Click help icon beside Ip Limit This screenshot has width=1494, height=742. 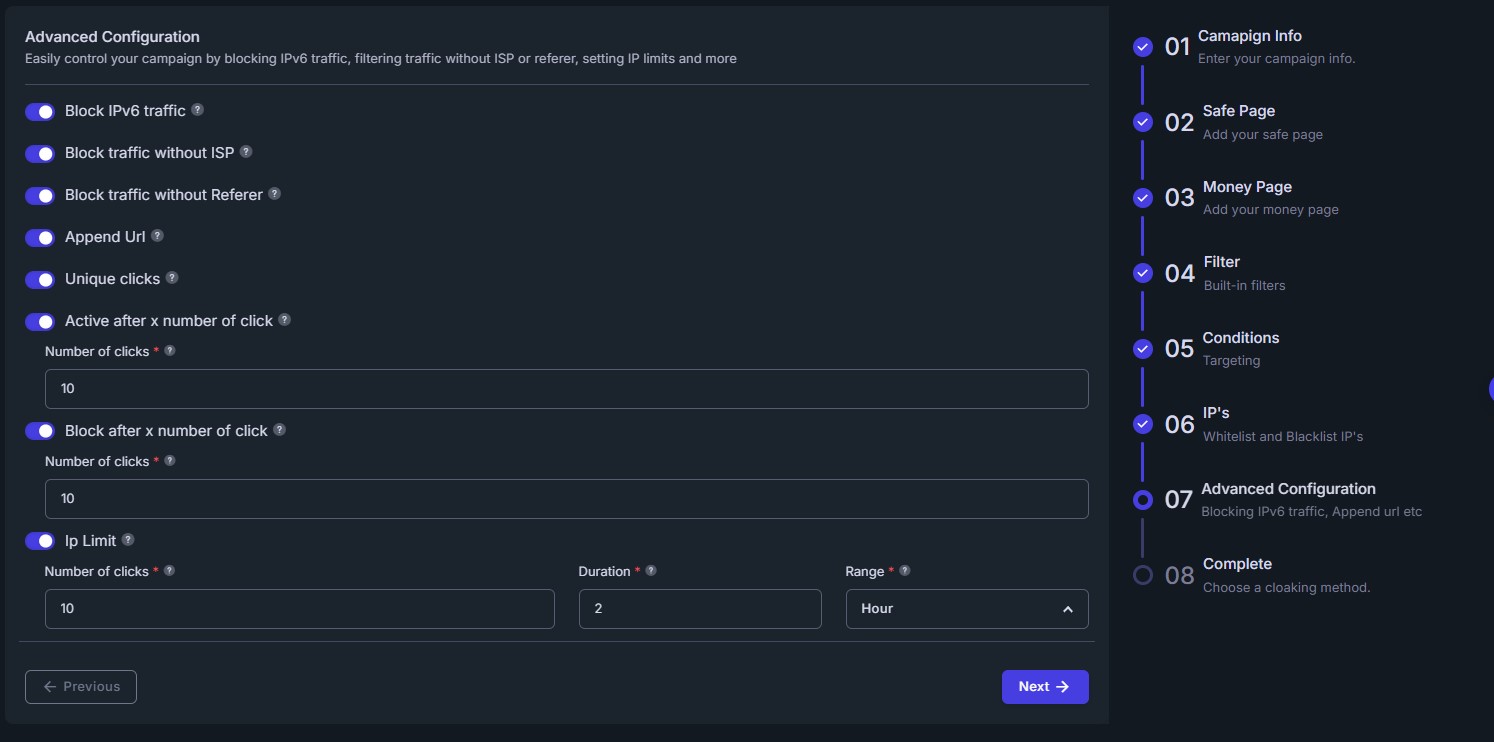128,540
